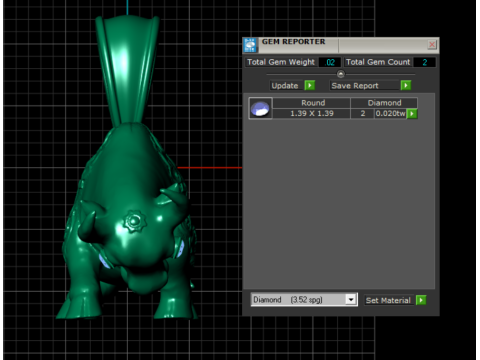Image resolution: width=480 pixels, height=360 pixels.
Task: Collapse panel with the round arrow toggle
Action: (x=340, y=74)
